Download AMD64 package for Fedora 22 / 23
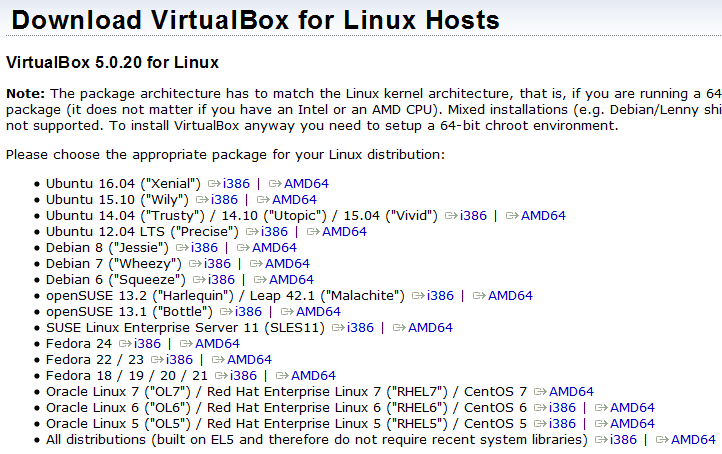Viewport: 722px width, 454px height. tap(249, 360)
